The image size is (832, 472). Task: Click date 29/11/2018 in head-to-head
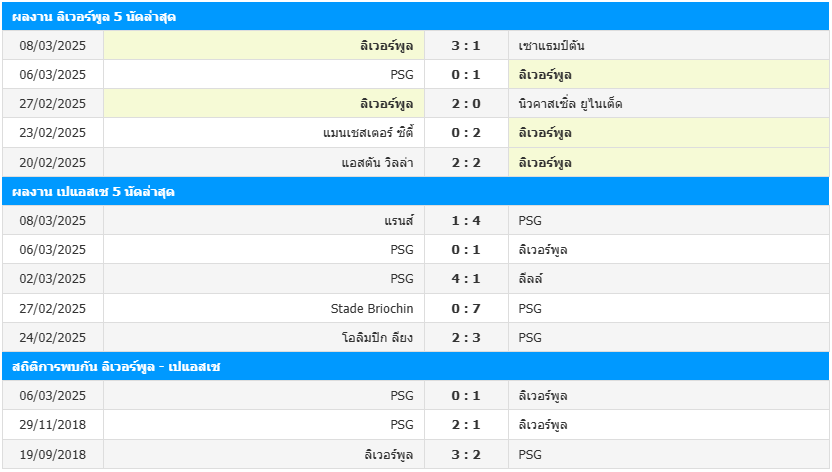[53, 425]
